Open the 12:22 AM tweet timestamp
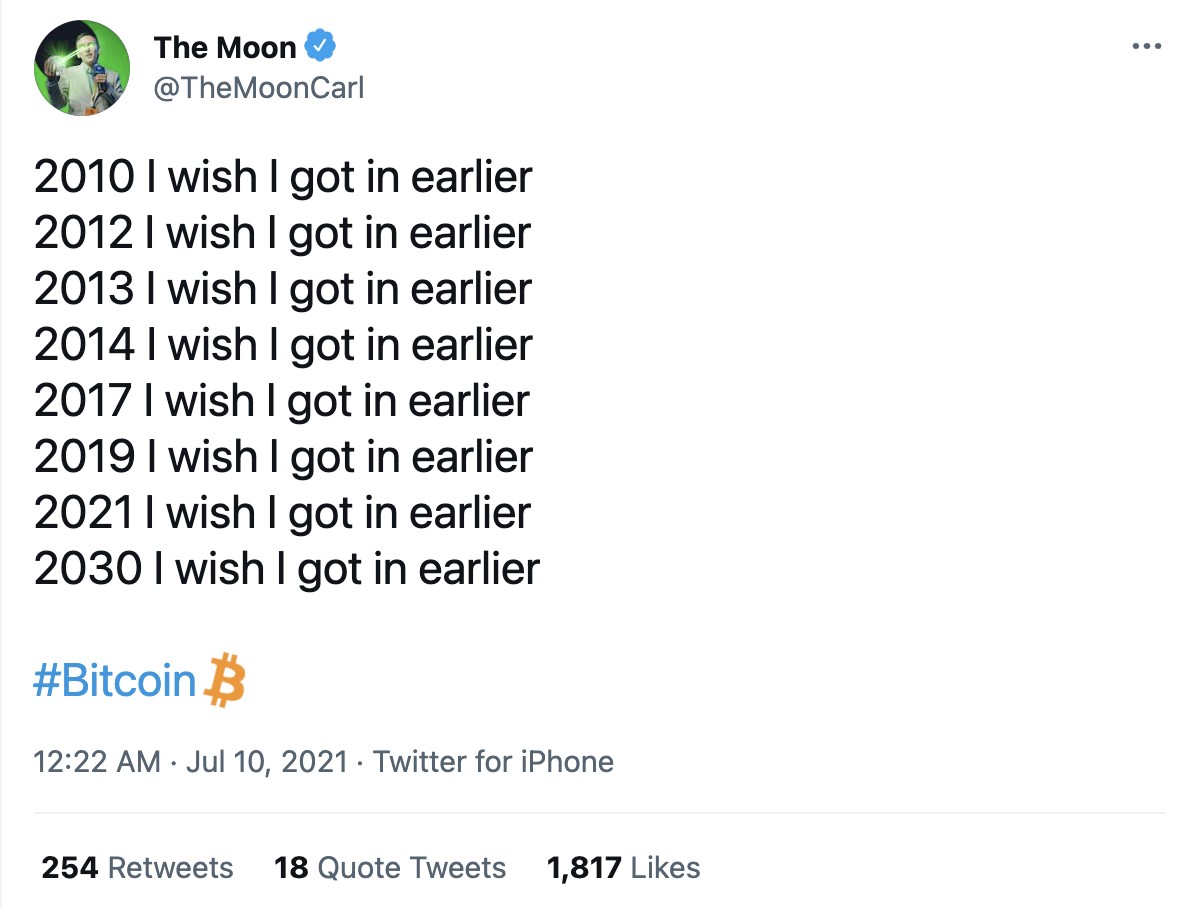Image resolution: width=1192 pixels, height=908 pixels. click(x=97, y=762)
